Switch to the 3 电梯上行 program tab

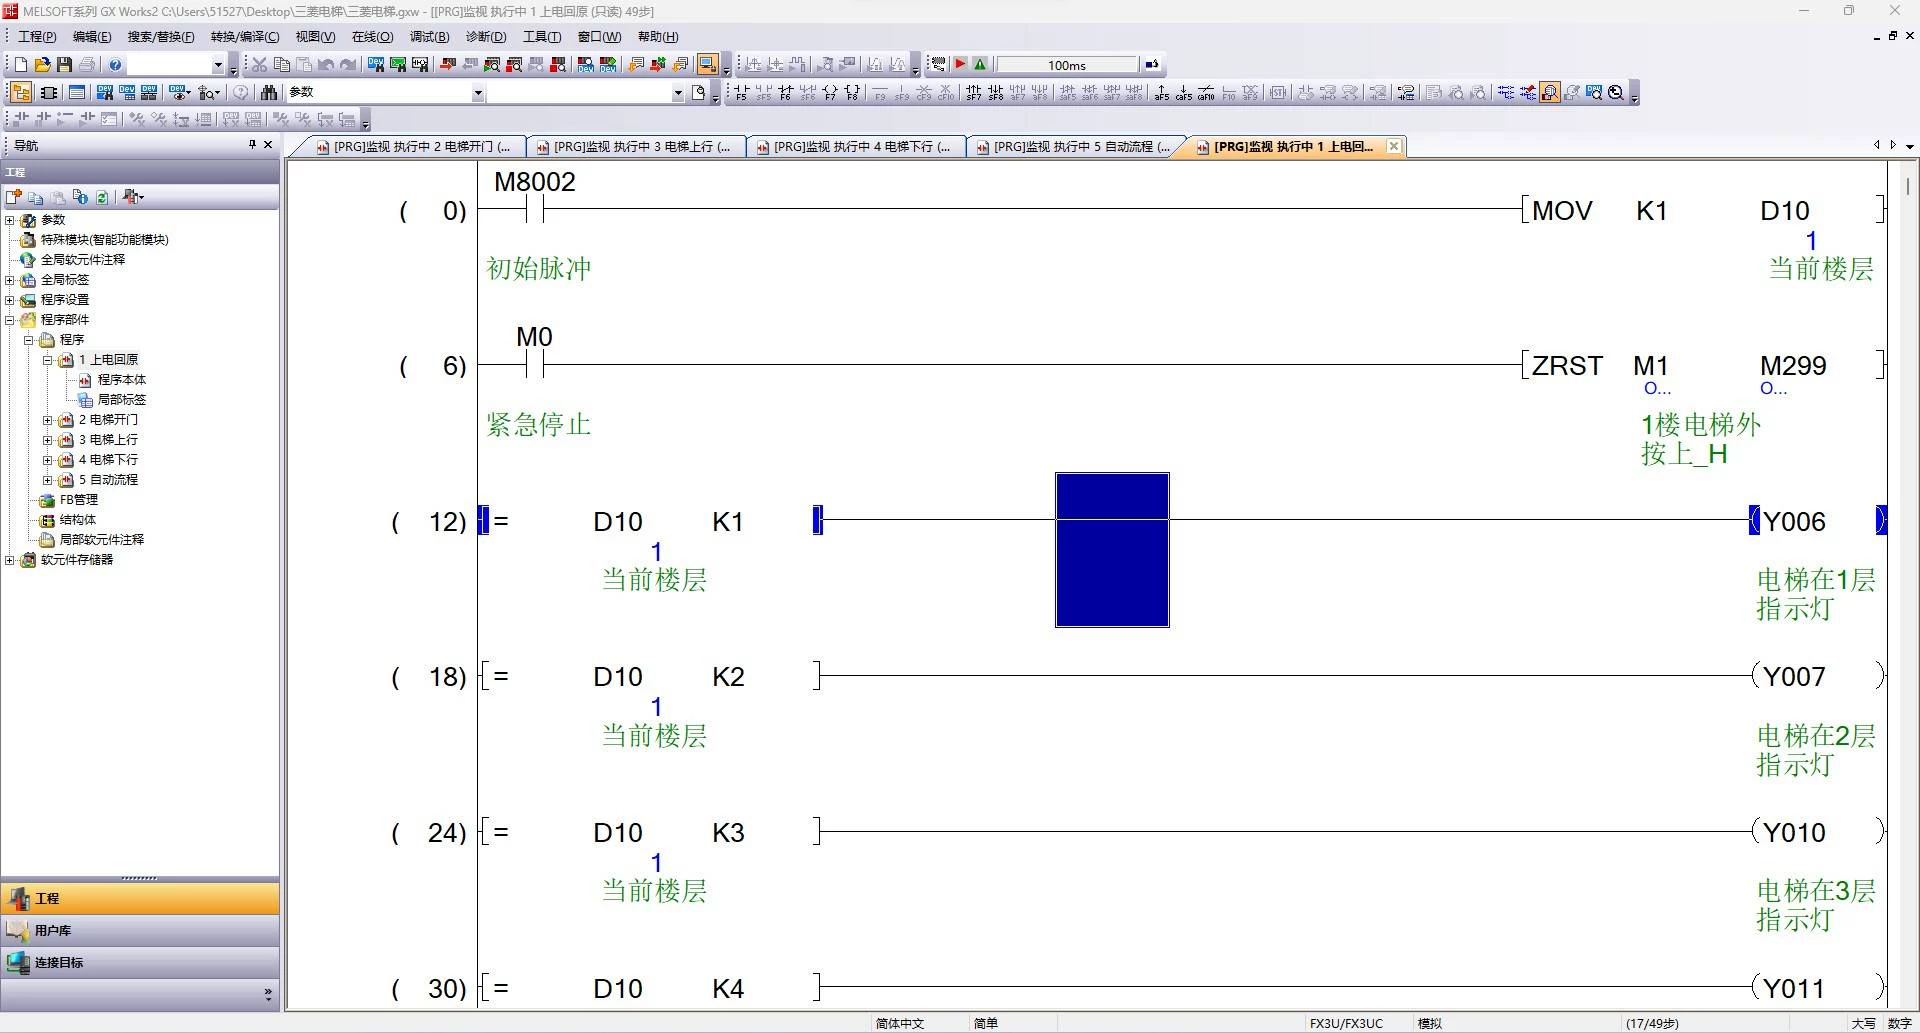(636, 147)
